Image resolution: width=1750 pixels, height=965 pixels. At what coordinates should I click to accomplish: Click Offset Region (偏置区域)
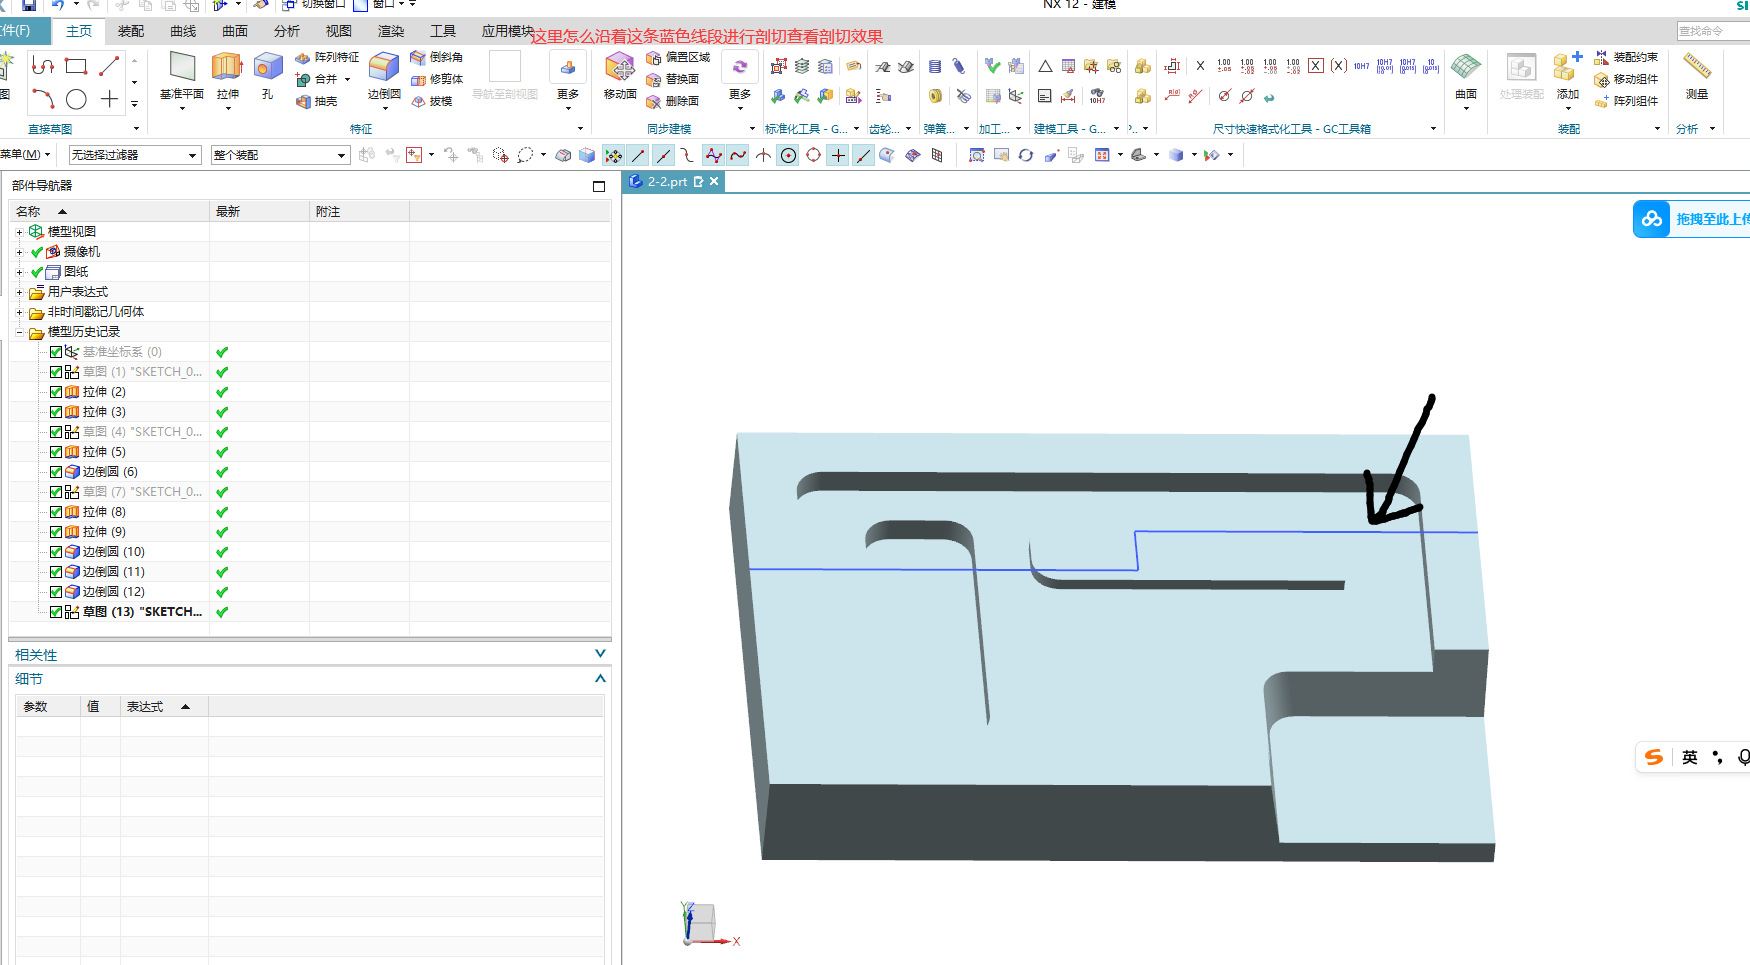(678, 57)
